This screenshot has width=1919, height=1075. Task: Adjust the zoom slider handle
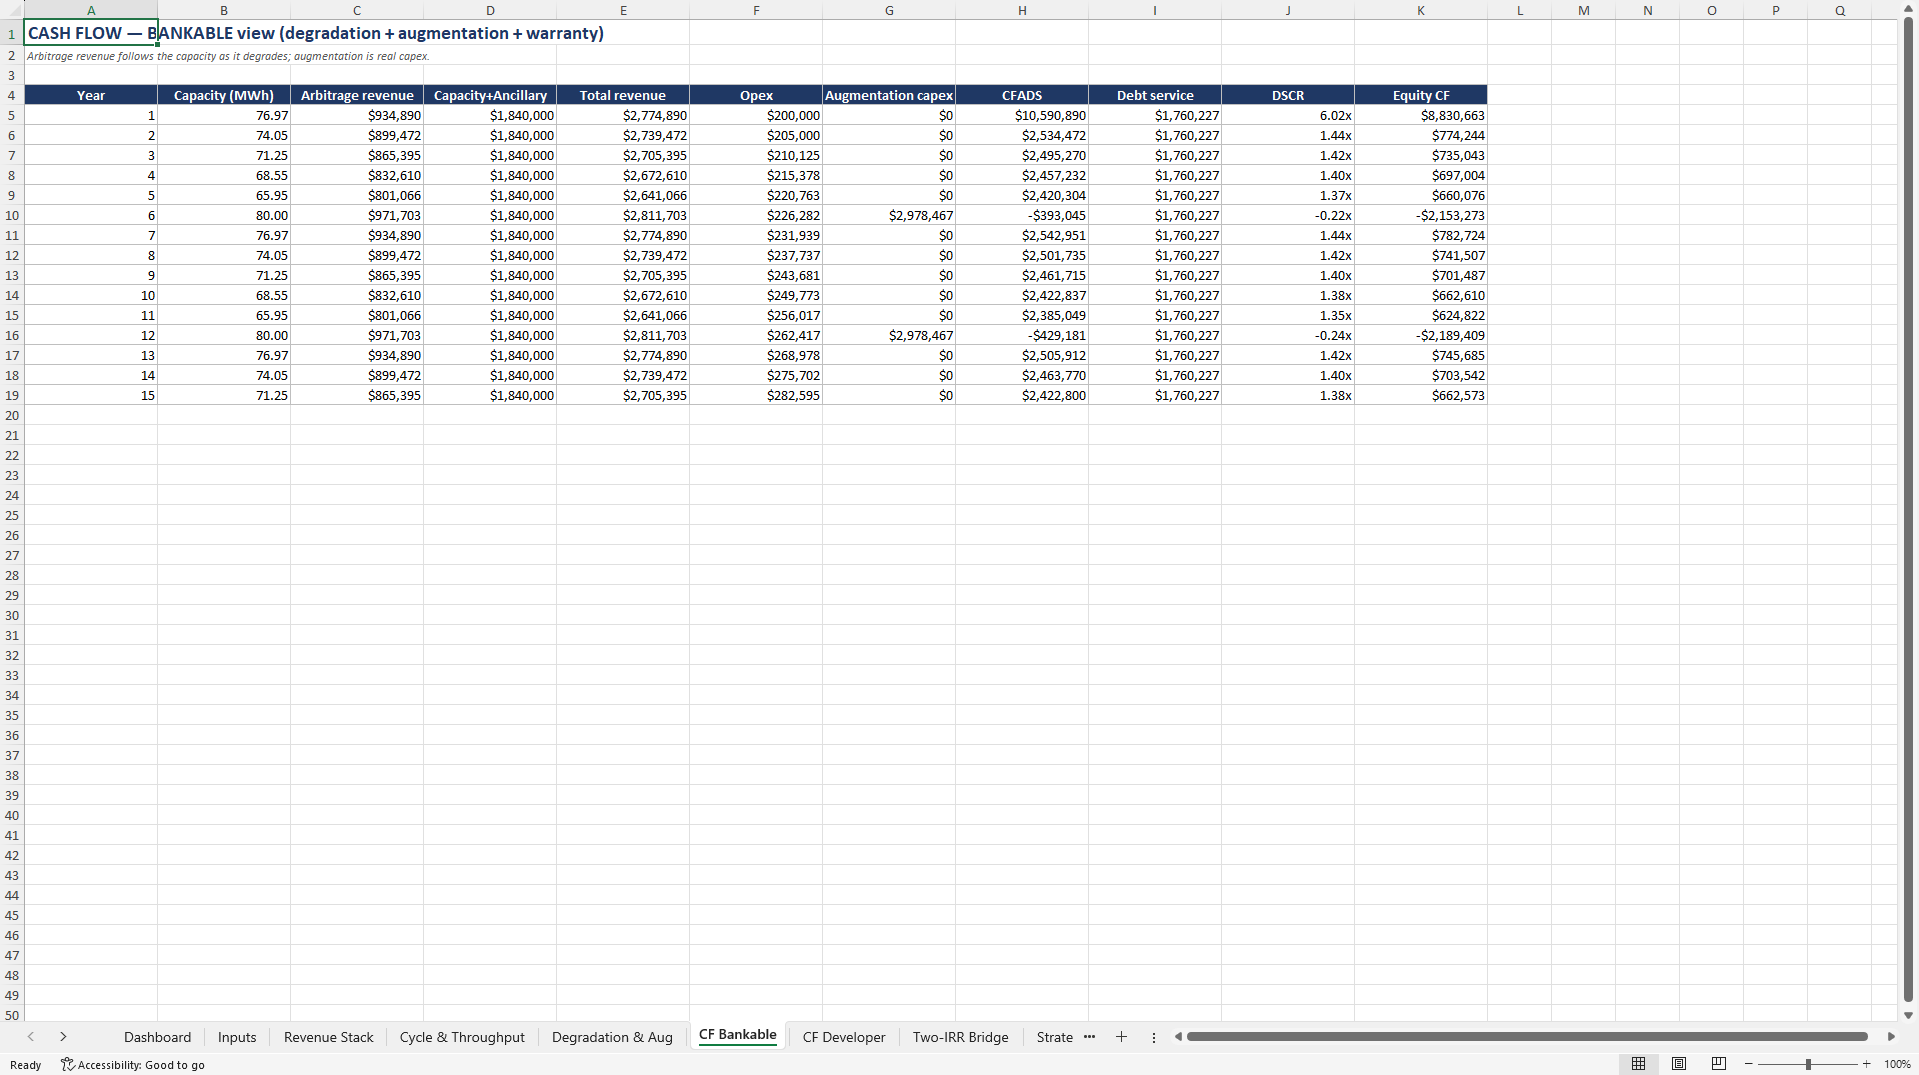point(1807,1064)
